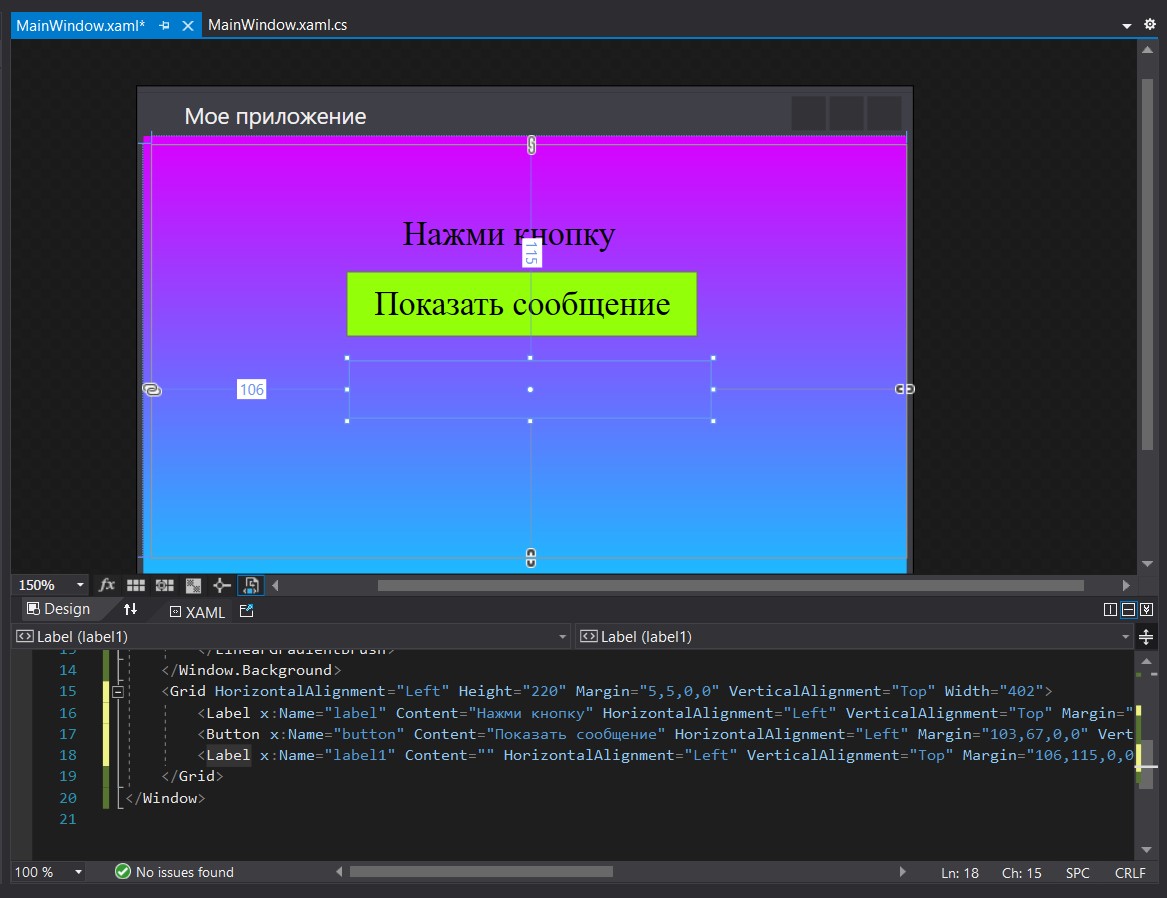This screenshot has width=1167, height=898.
Task: Toggle the snap grid display icon
Action: (x=136, y=585)
